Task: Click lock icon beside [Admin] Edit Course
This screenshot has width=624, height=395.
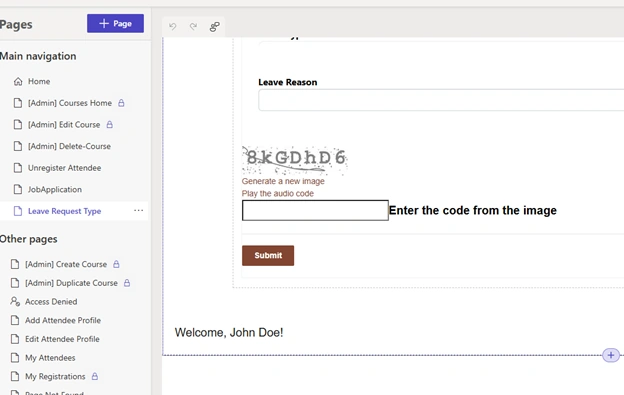Action: tap(109, 125)
